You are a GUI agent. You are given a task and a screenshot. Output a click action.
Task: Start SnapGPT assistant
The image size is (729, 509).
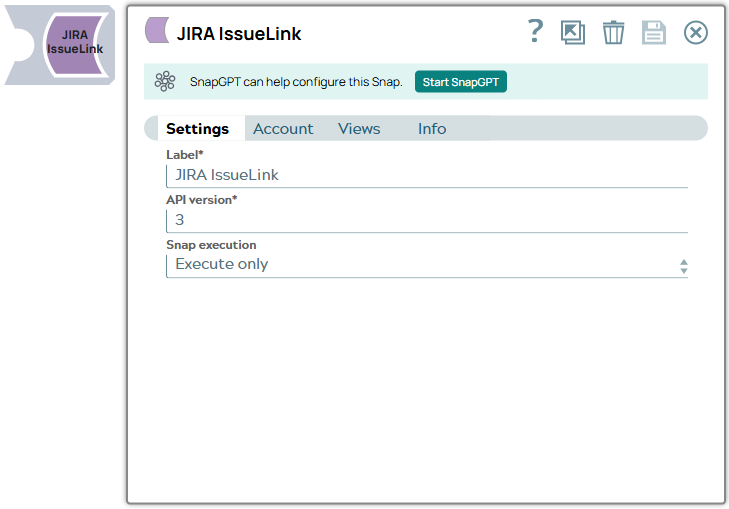(460, 82)
